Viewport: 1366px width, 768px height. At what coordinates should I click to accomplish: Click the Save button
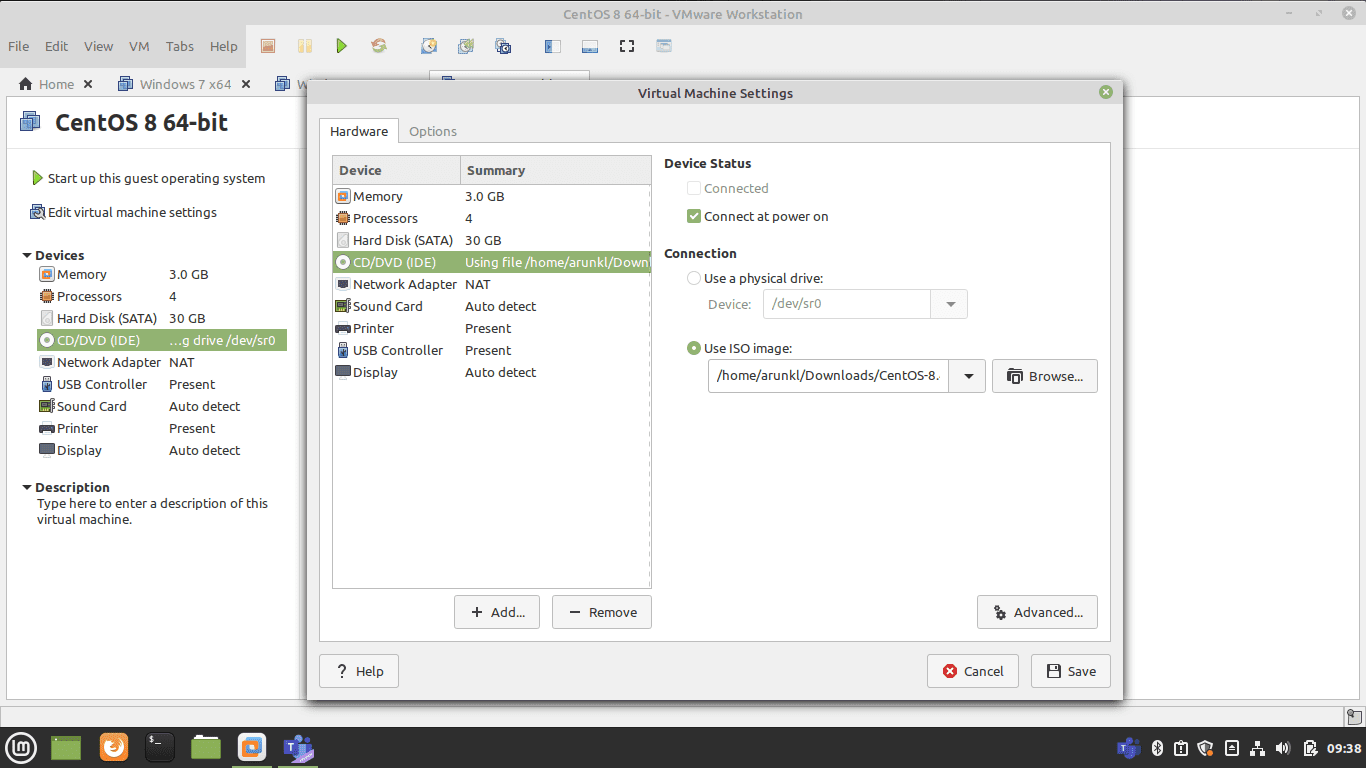click(x=1071, y=671)
